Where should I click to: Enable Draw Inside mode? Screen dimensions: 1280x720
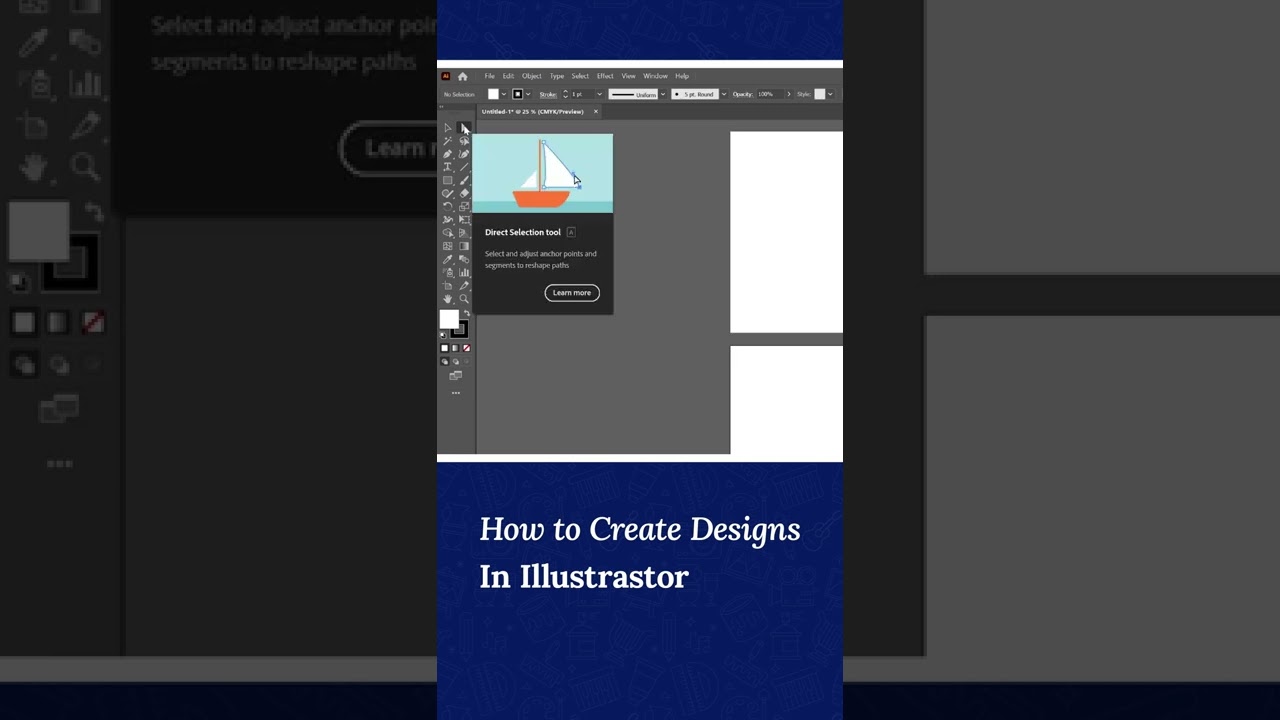click(x=466, y=361)
